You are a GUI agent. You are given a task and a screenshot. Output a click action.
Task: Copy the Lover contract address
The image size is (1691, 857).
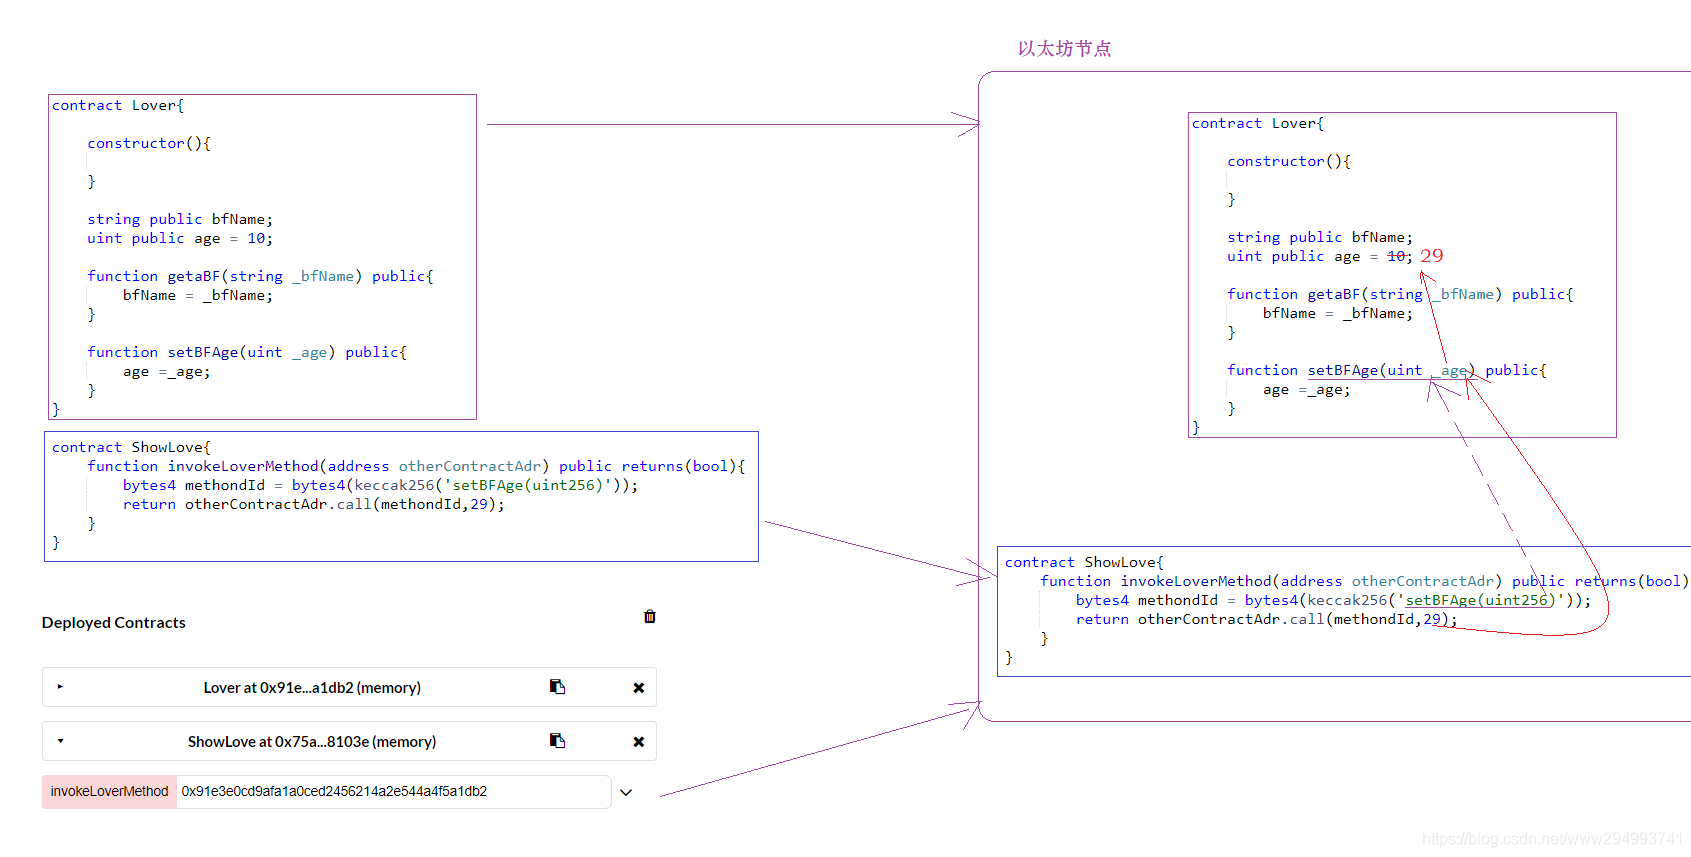click(557, 687)
